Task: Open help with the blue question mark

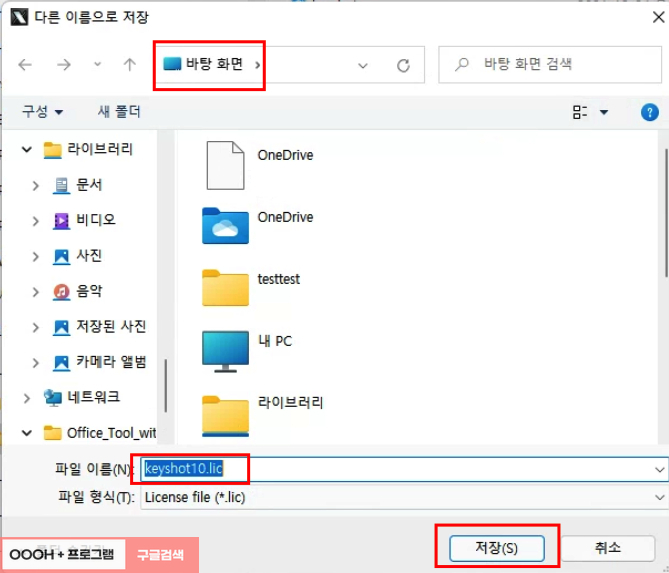Action: pos(649,113)
